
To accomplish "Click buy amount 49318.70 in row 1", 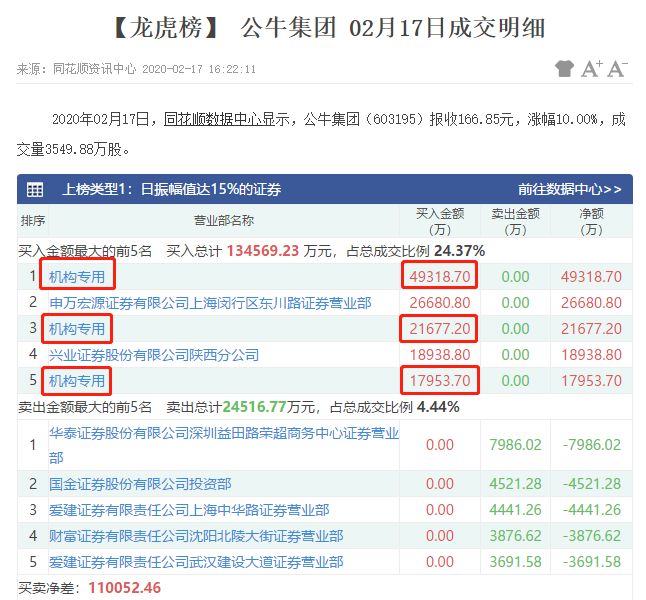I will [440, 277].
